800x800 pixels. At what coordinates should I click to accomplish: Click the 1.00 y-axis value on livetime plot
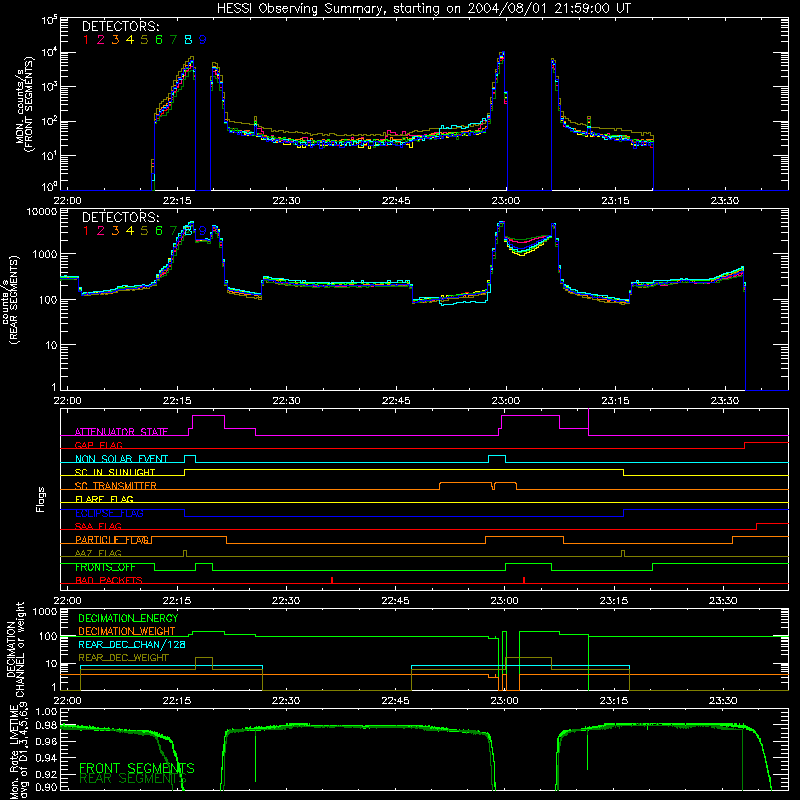point(46,712)
